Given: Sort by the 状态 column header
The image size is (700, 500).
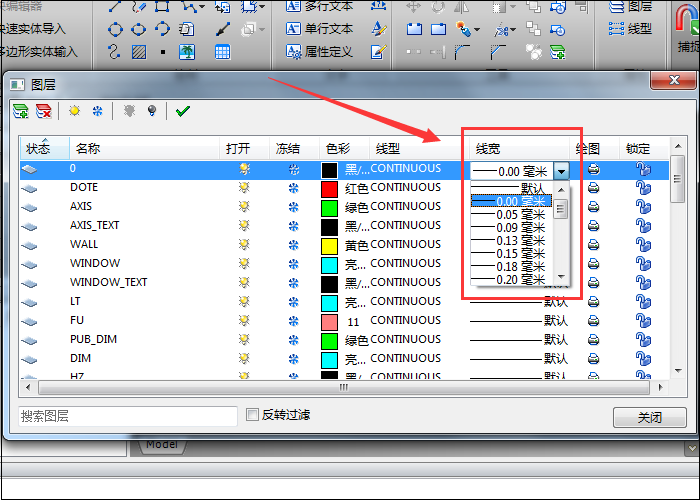Looking at the screenshot, I should 45,148.
